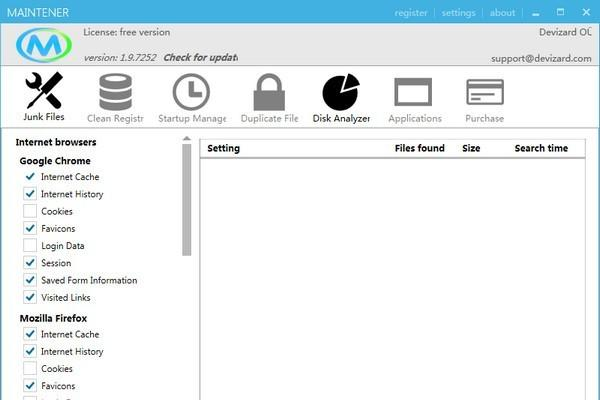Toggle Firefox Favicons checkbox
Viewport: 600px width, 400px height.
[30, 385]
